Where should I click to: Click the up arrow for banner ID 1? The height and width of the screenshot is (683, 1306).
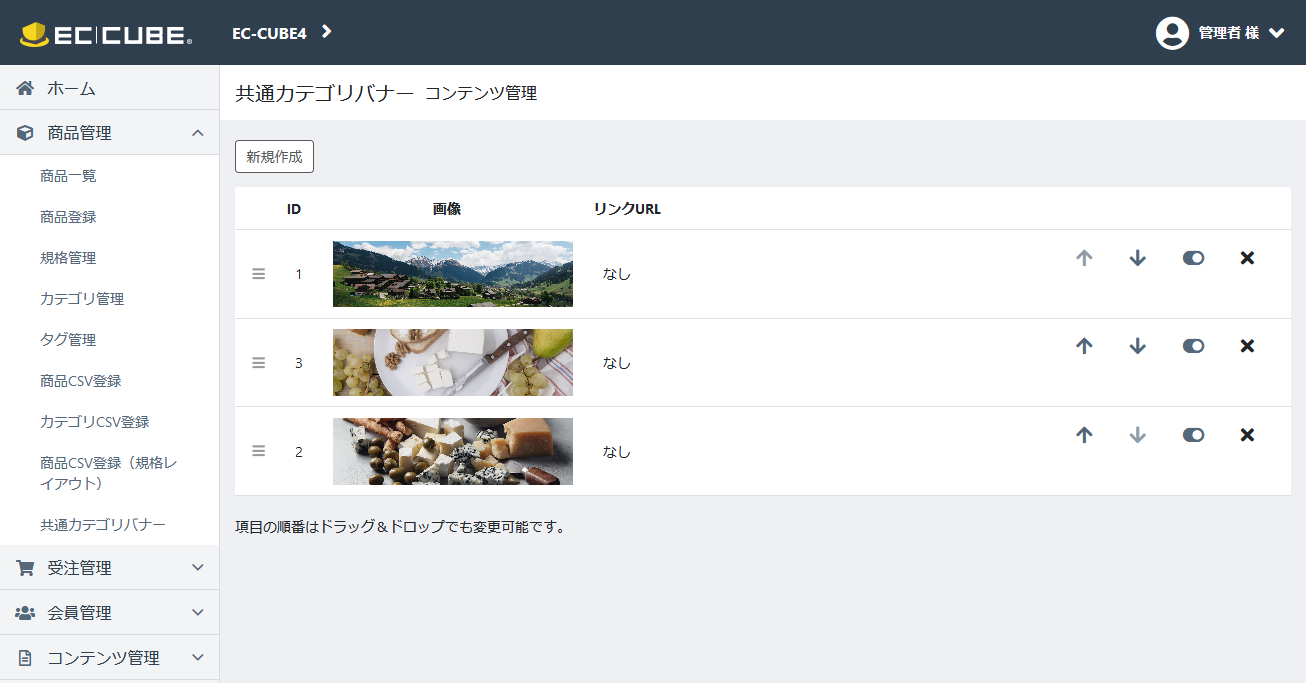tap(1084, 258)
